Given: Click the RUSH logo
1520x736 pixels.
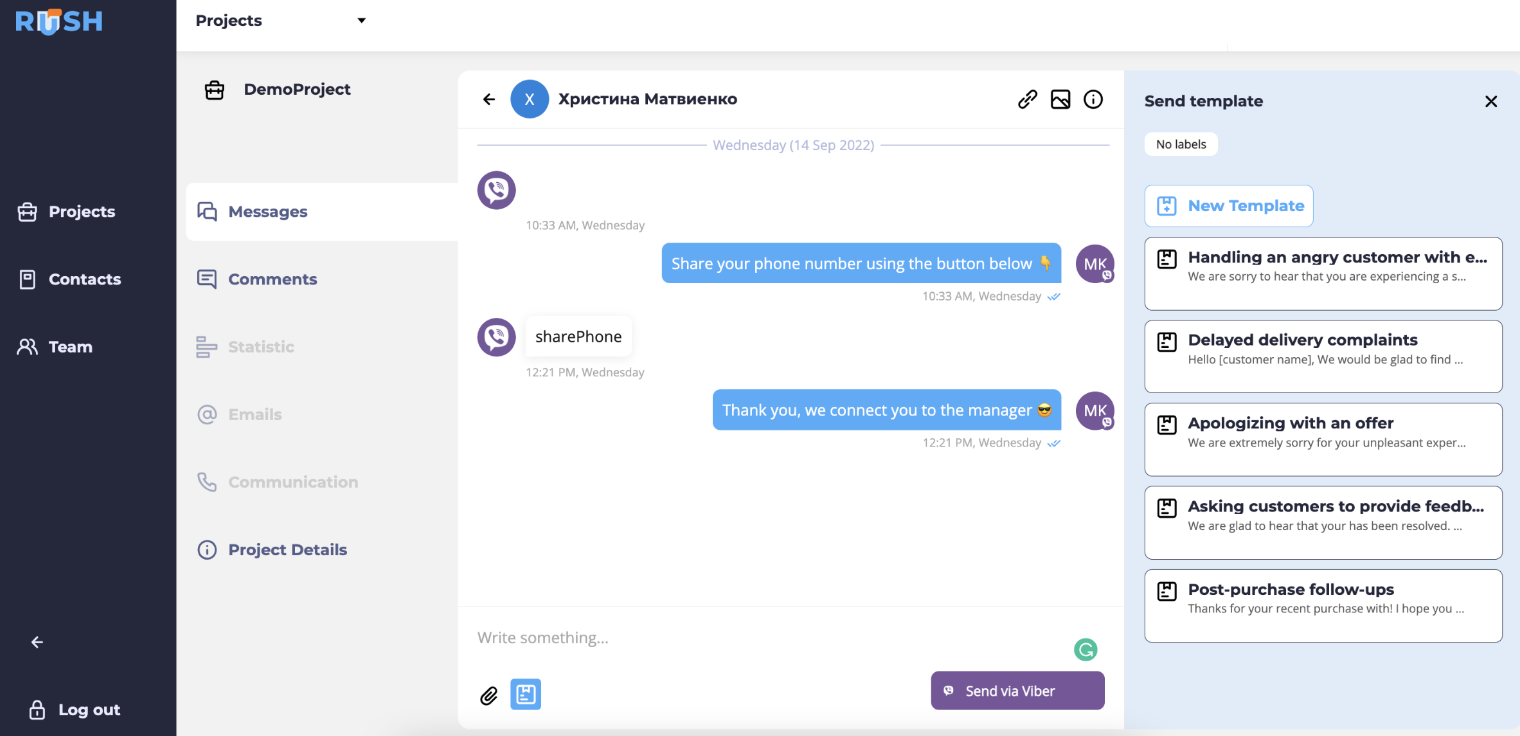Looking at the screenshot, I should coord(59,22).
